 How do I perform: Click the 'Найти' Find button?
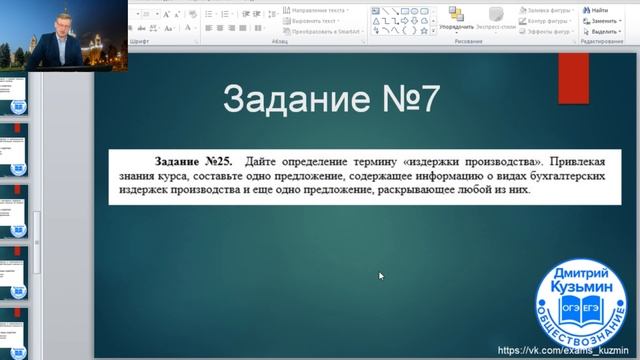point(596,10)
